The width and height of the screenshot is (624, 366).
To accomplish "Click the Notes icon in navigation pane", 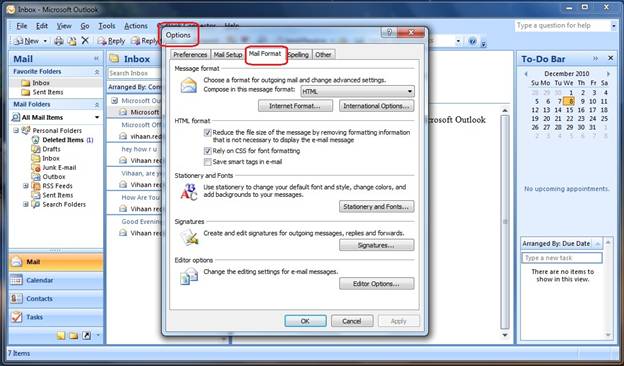I will point(60,336).
